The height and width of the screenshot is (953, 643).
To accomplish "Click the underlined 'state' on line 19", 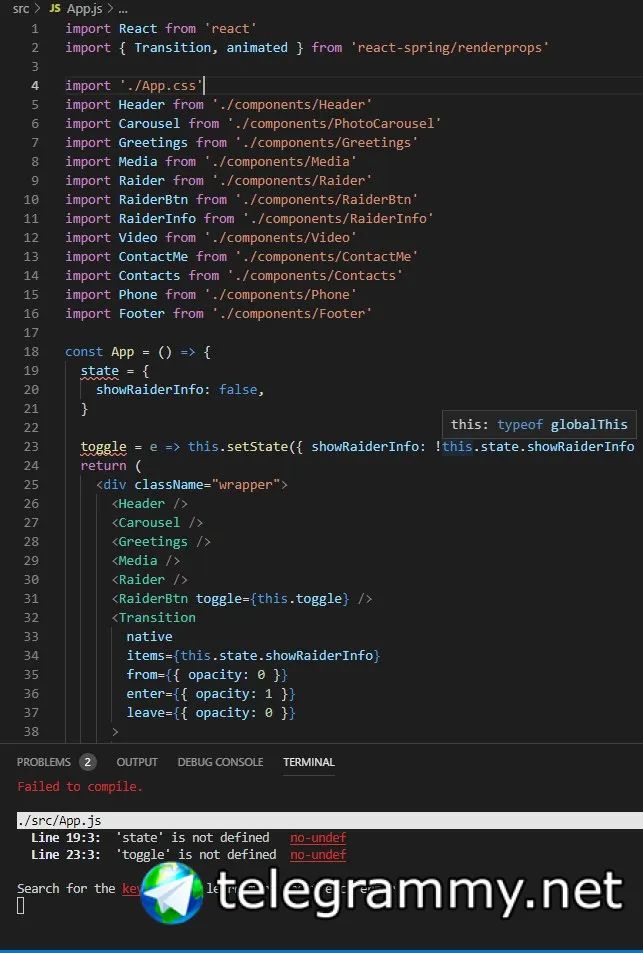I will 100,371.
